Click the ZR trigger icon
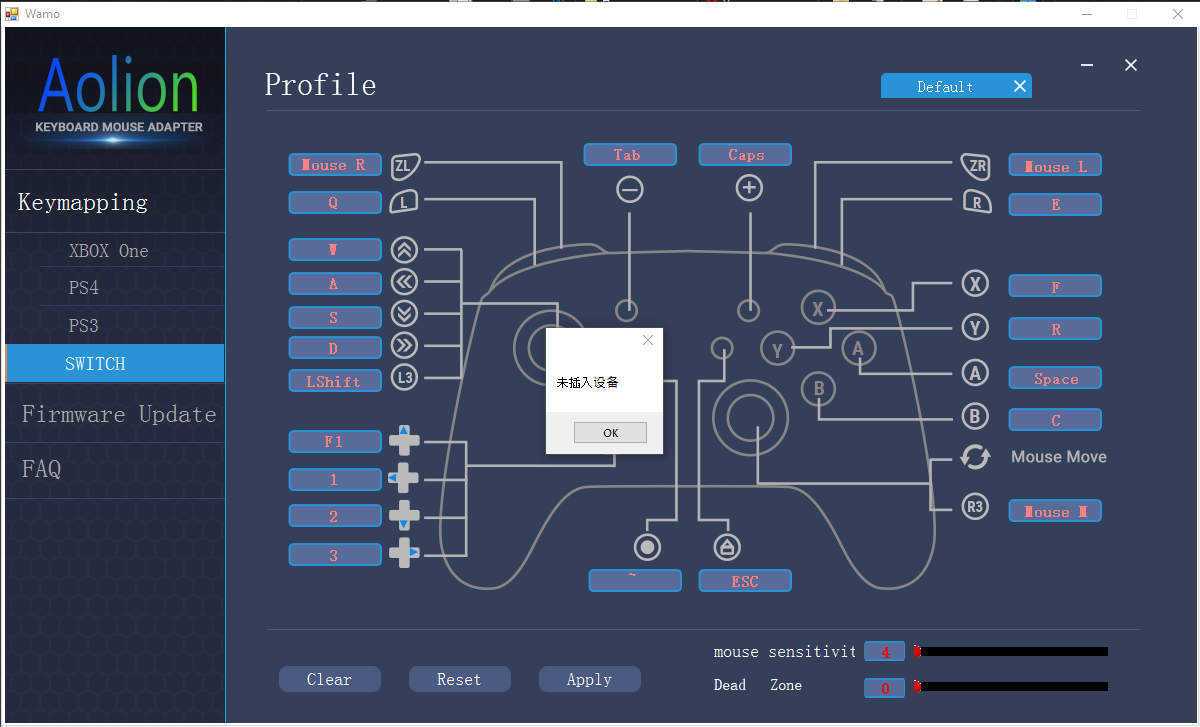This screenshot has width=1200, height=727. [x=975, y=166]
